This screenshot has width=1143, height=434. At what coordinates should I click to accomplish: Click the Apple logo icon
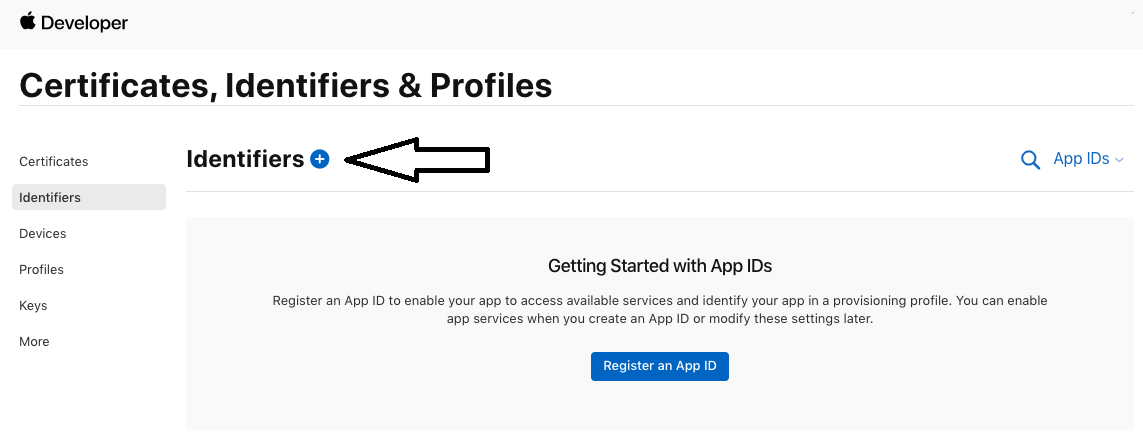27,21
